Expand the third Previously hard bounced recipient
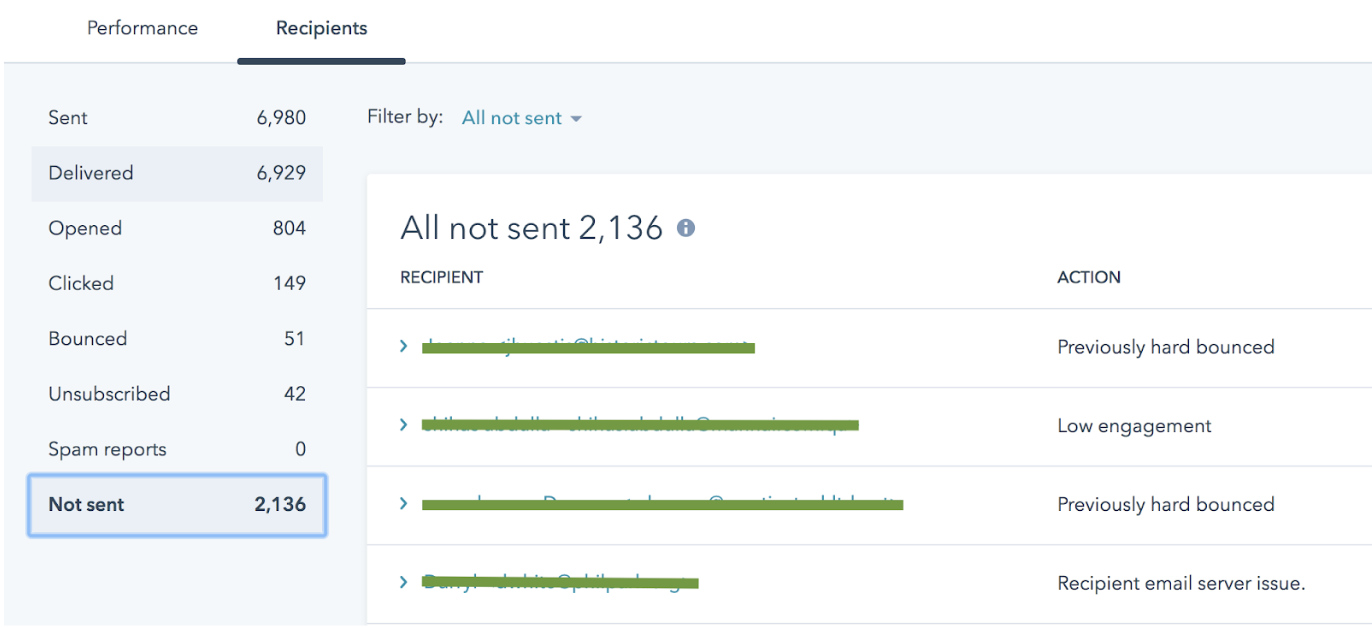Image resolution: width=1372 pixels, height=628 pixels. pyautogui.click(x=403, y=504)
